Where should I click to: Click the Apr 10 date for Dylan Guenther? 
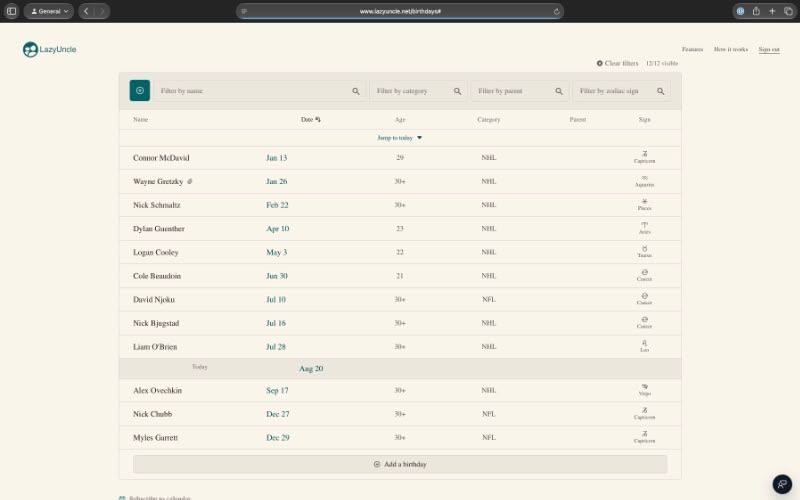coord(278,229)
